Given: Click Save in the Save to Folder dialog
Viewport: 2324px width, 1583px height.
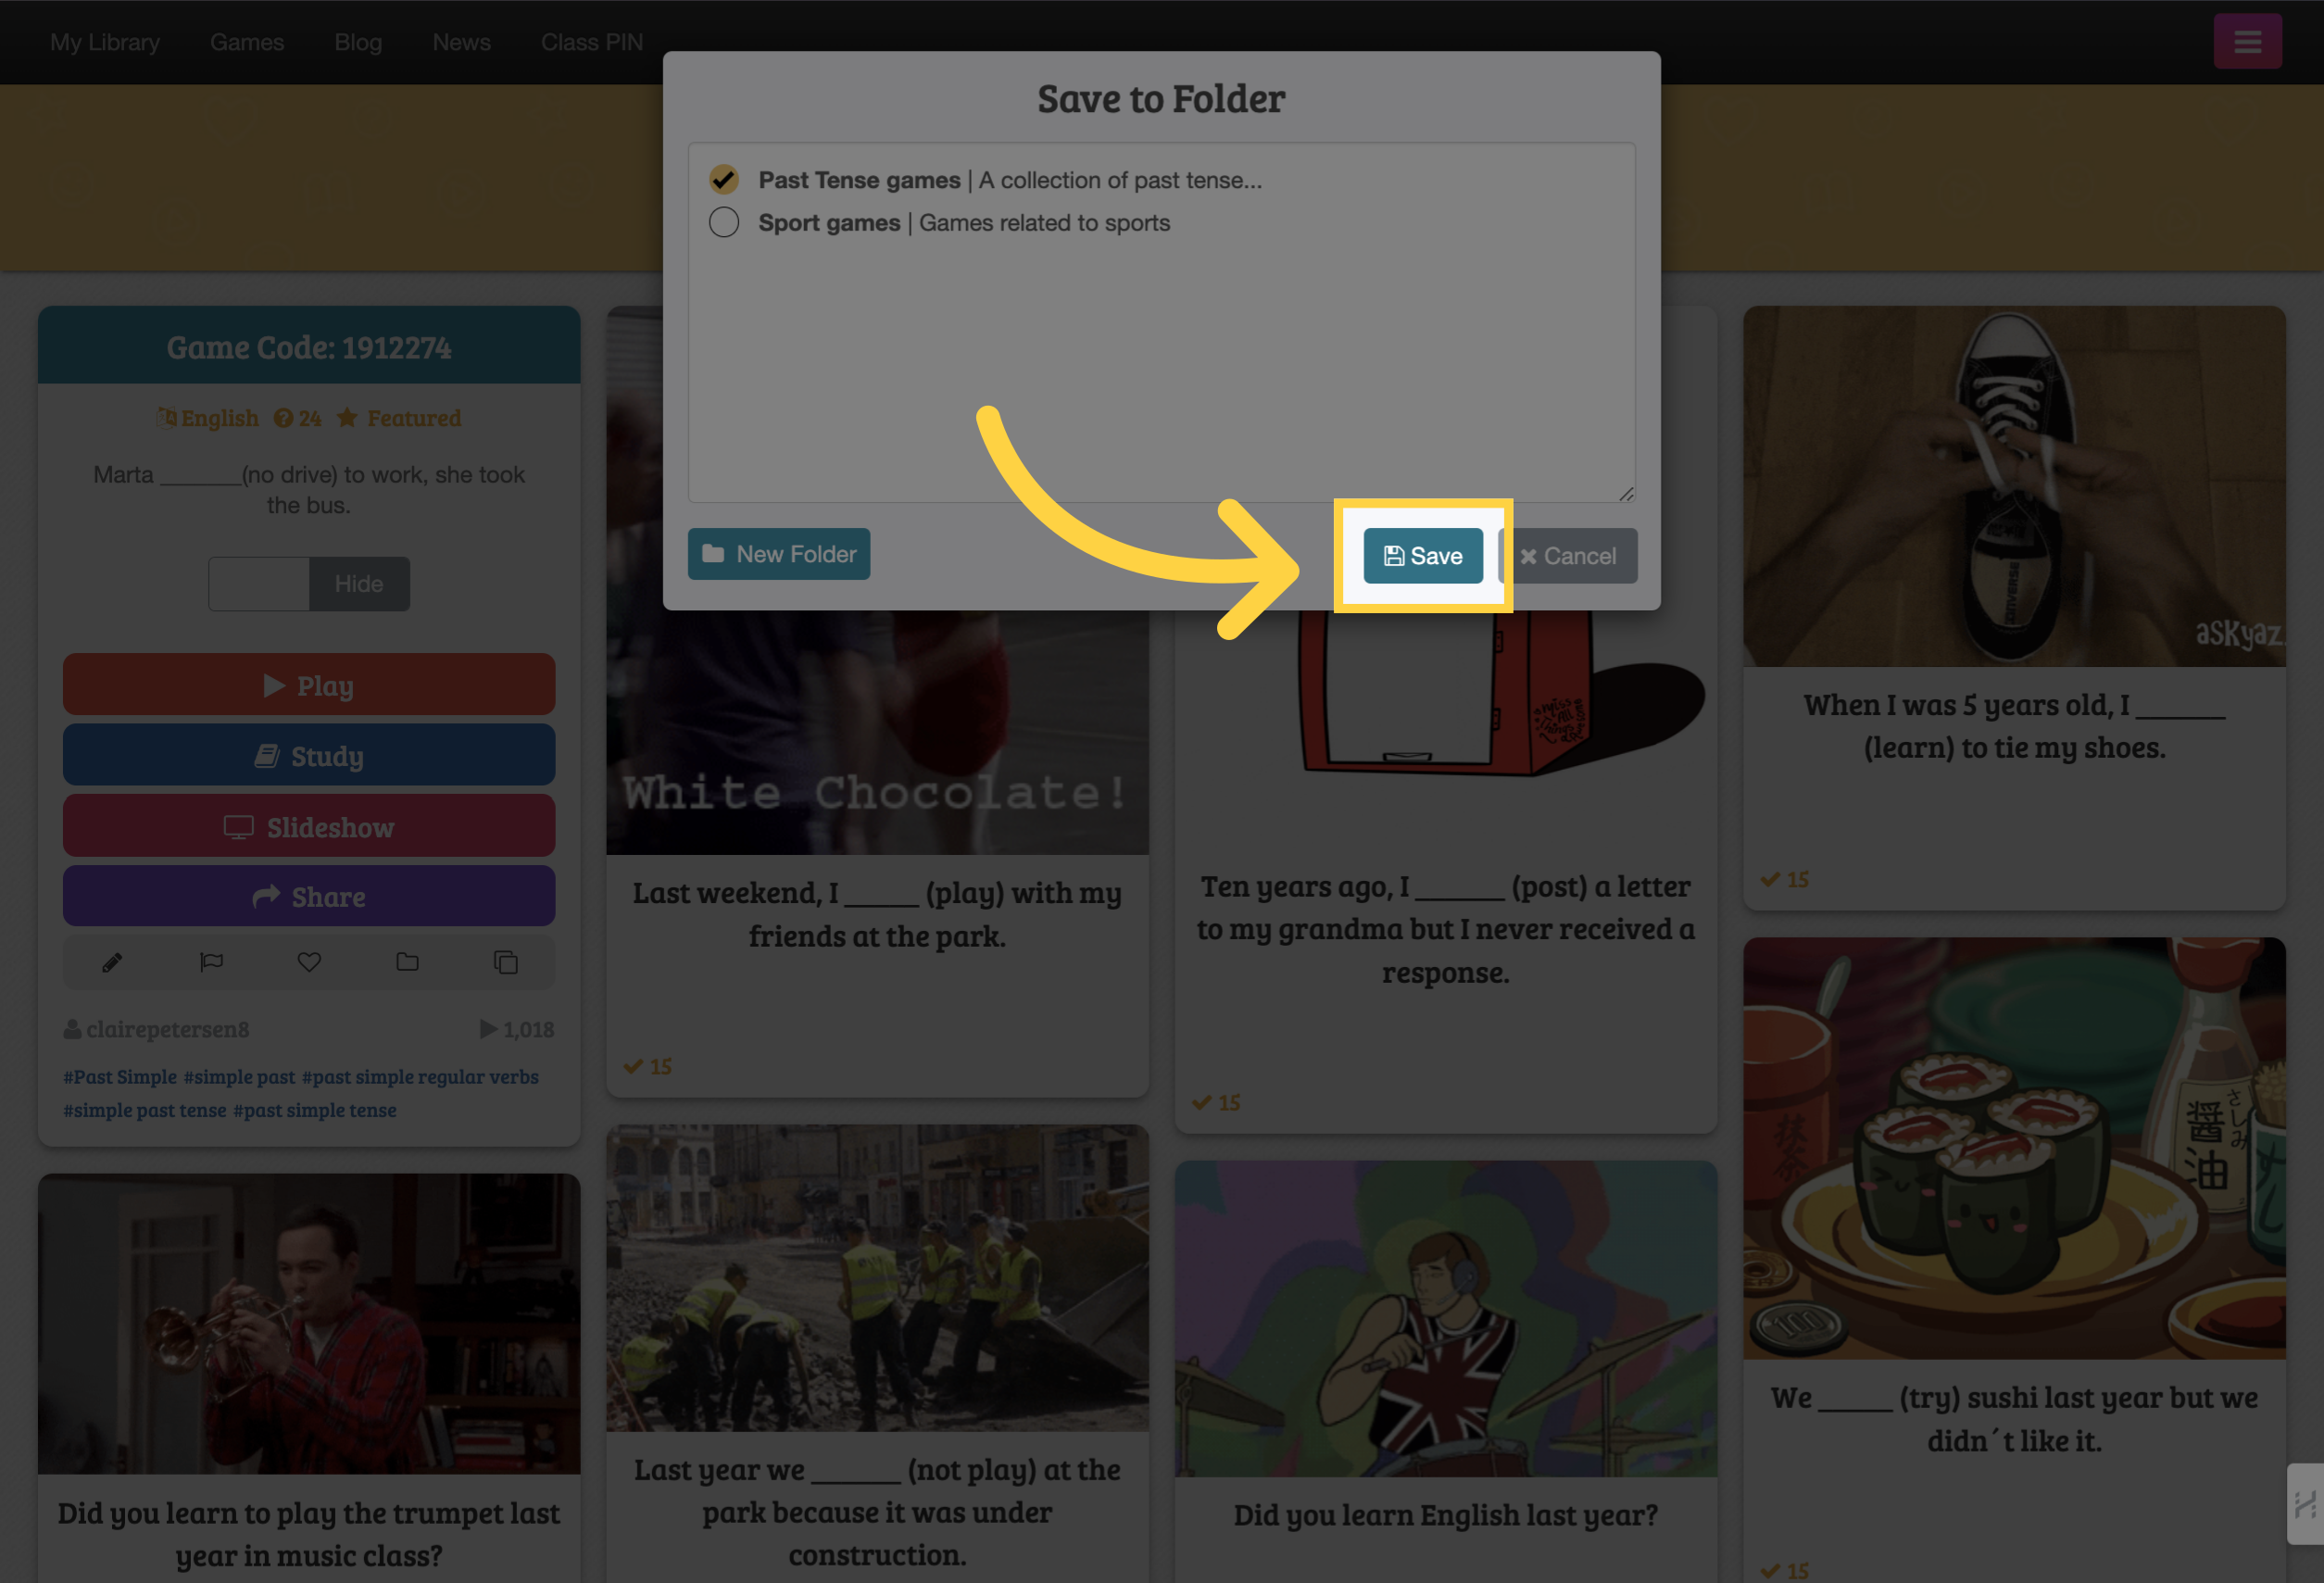Looking at the screenshot, I should click(x=1422, y=555).
